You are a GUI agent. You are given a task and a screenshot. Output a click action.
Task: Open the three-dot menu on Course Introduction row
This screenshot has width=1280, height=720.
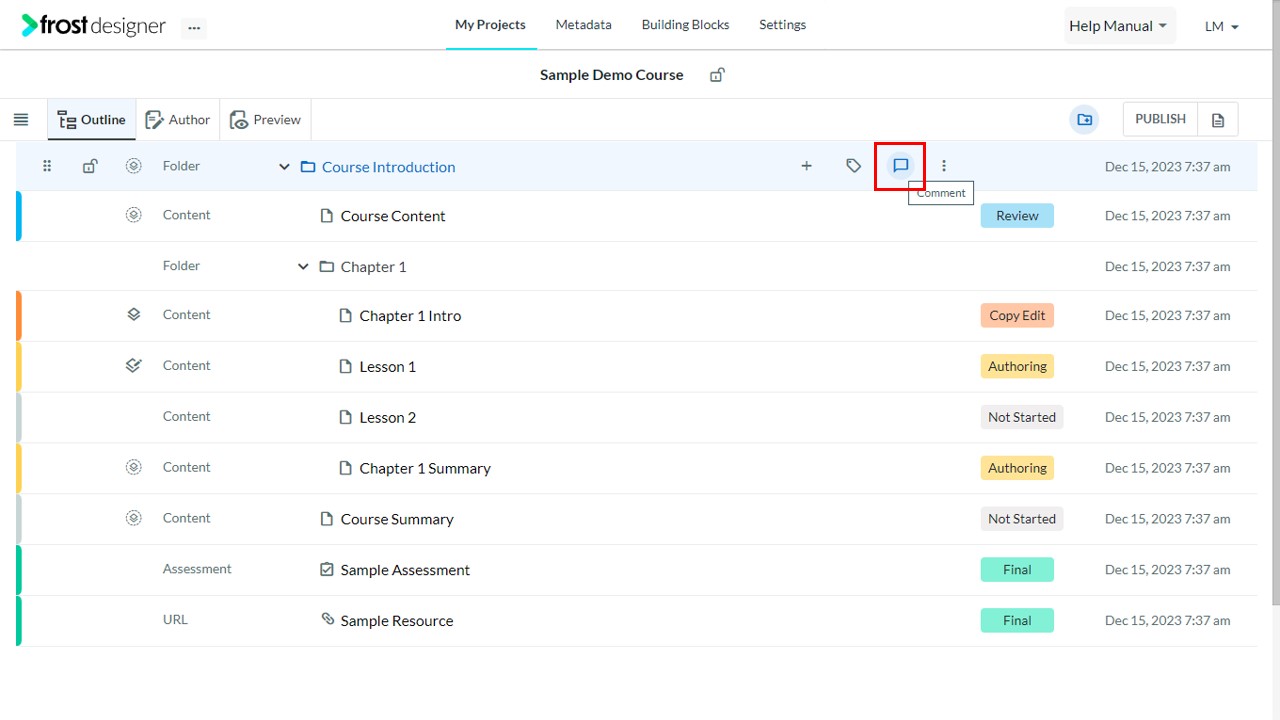click(944, 166)
